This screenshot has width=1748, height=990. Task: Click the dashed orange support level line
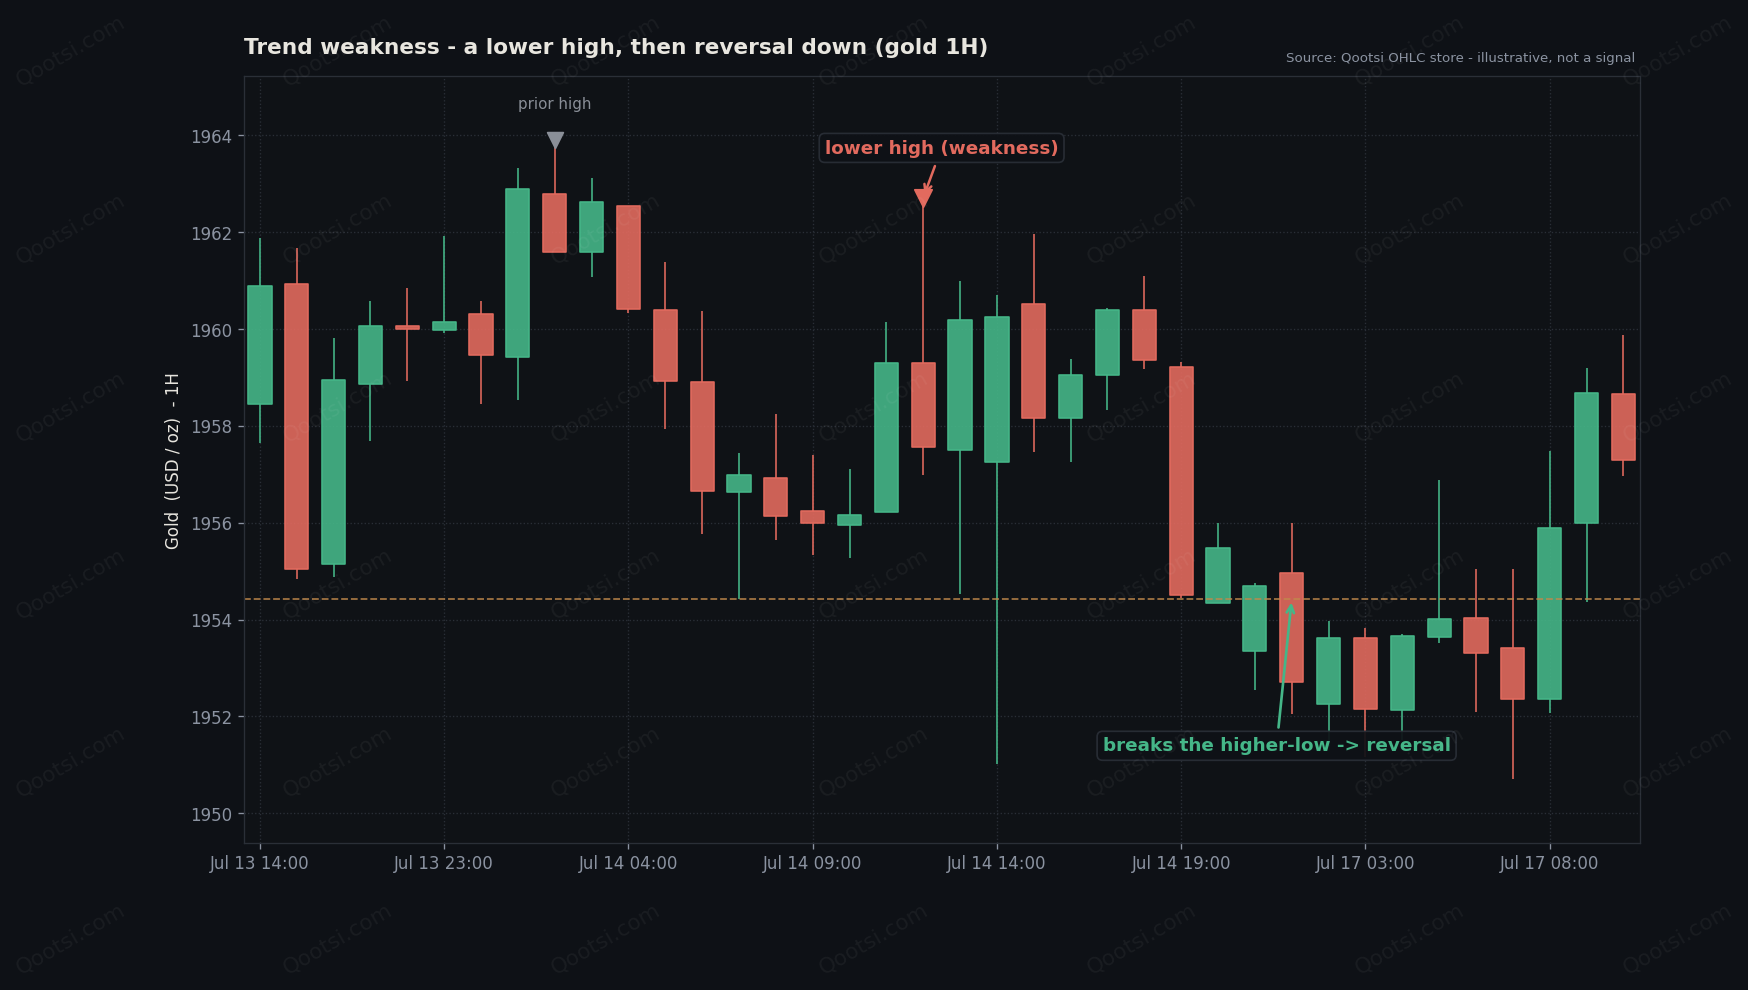(x=942, y=599)
